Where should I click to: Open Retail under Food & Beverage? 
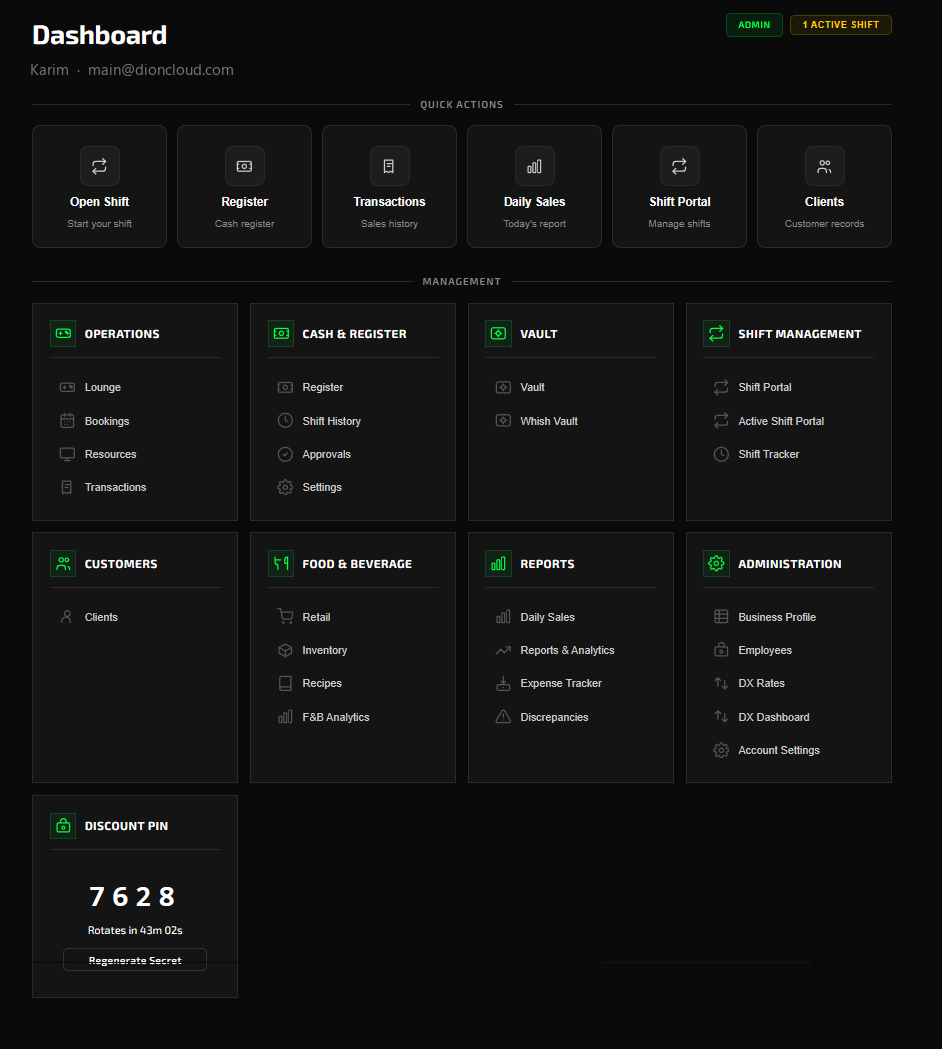pos(316,617)
